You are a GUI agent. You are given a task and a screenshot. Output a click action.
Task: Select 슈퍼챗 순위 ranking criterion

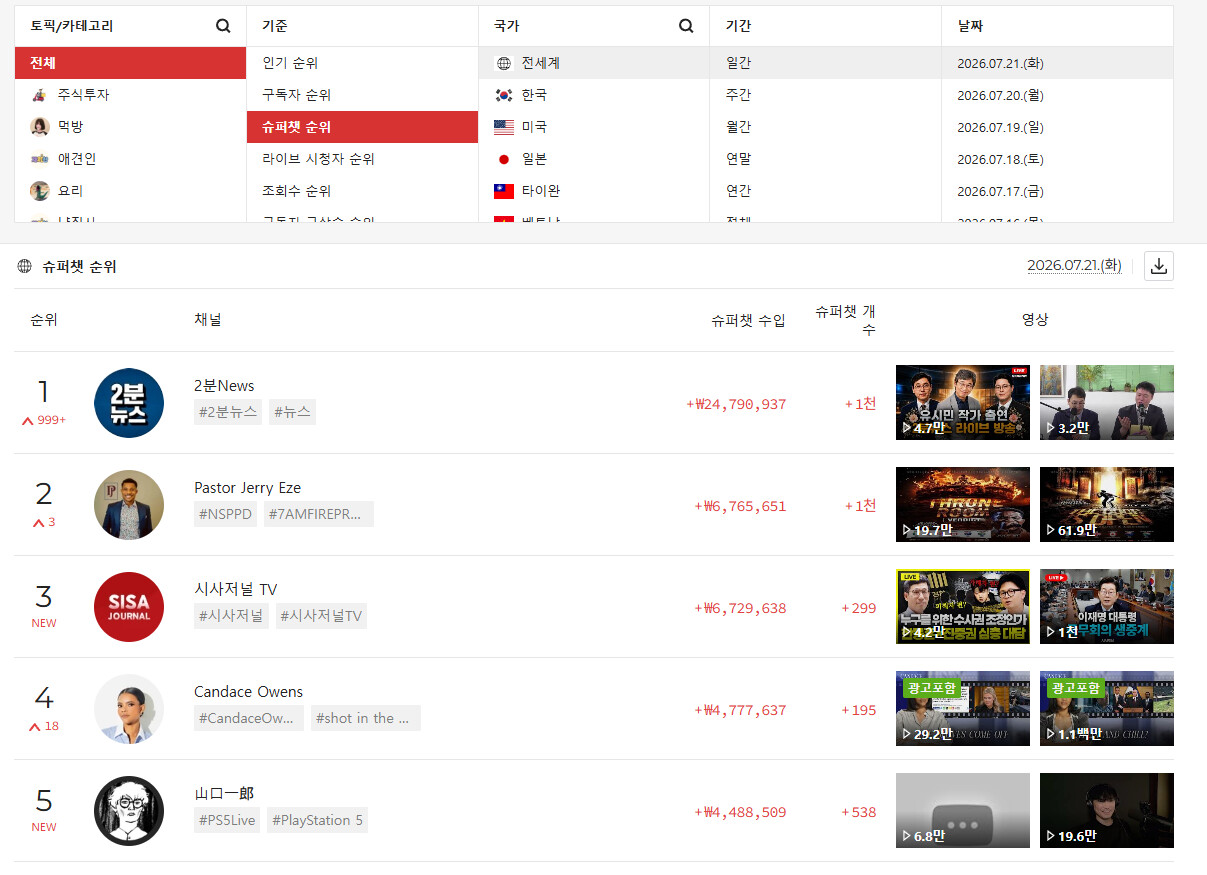point(362,127)
